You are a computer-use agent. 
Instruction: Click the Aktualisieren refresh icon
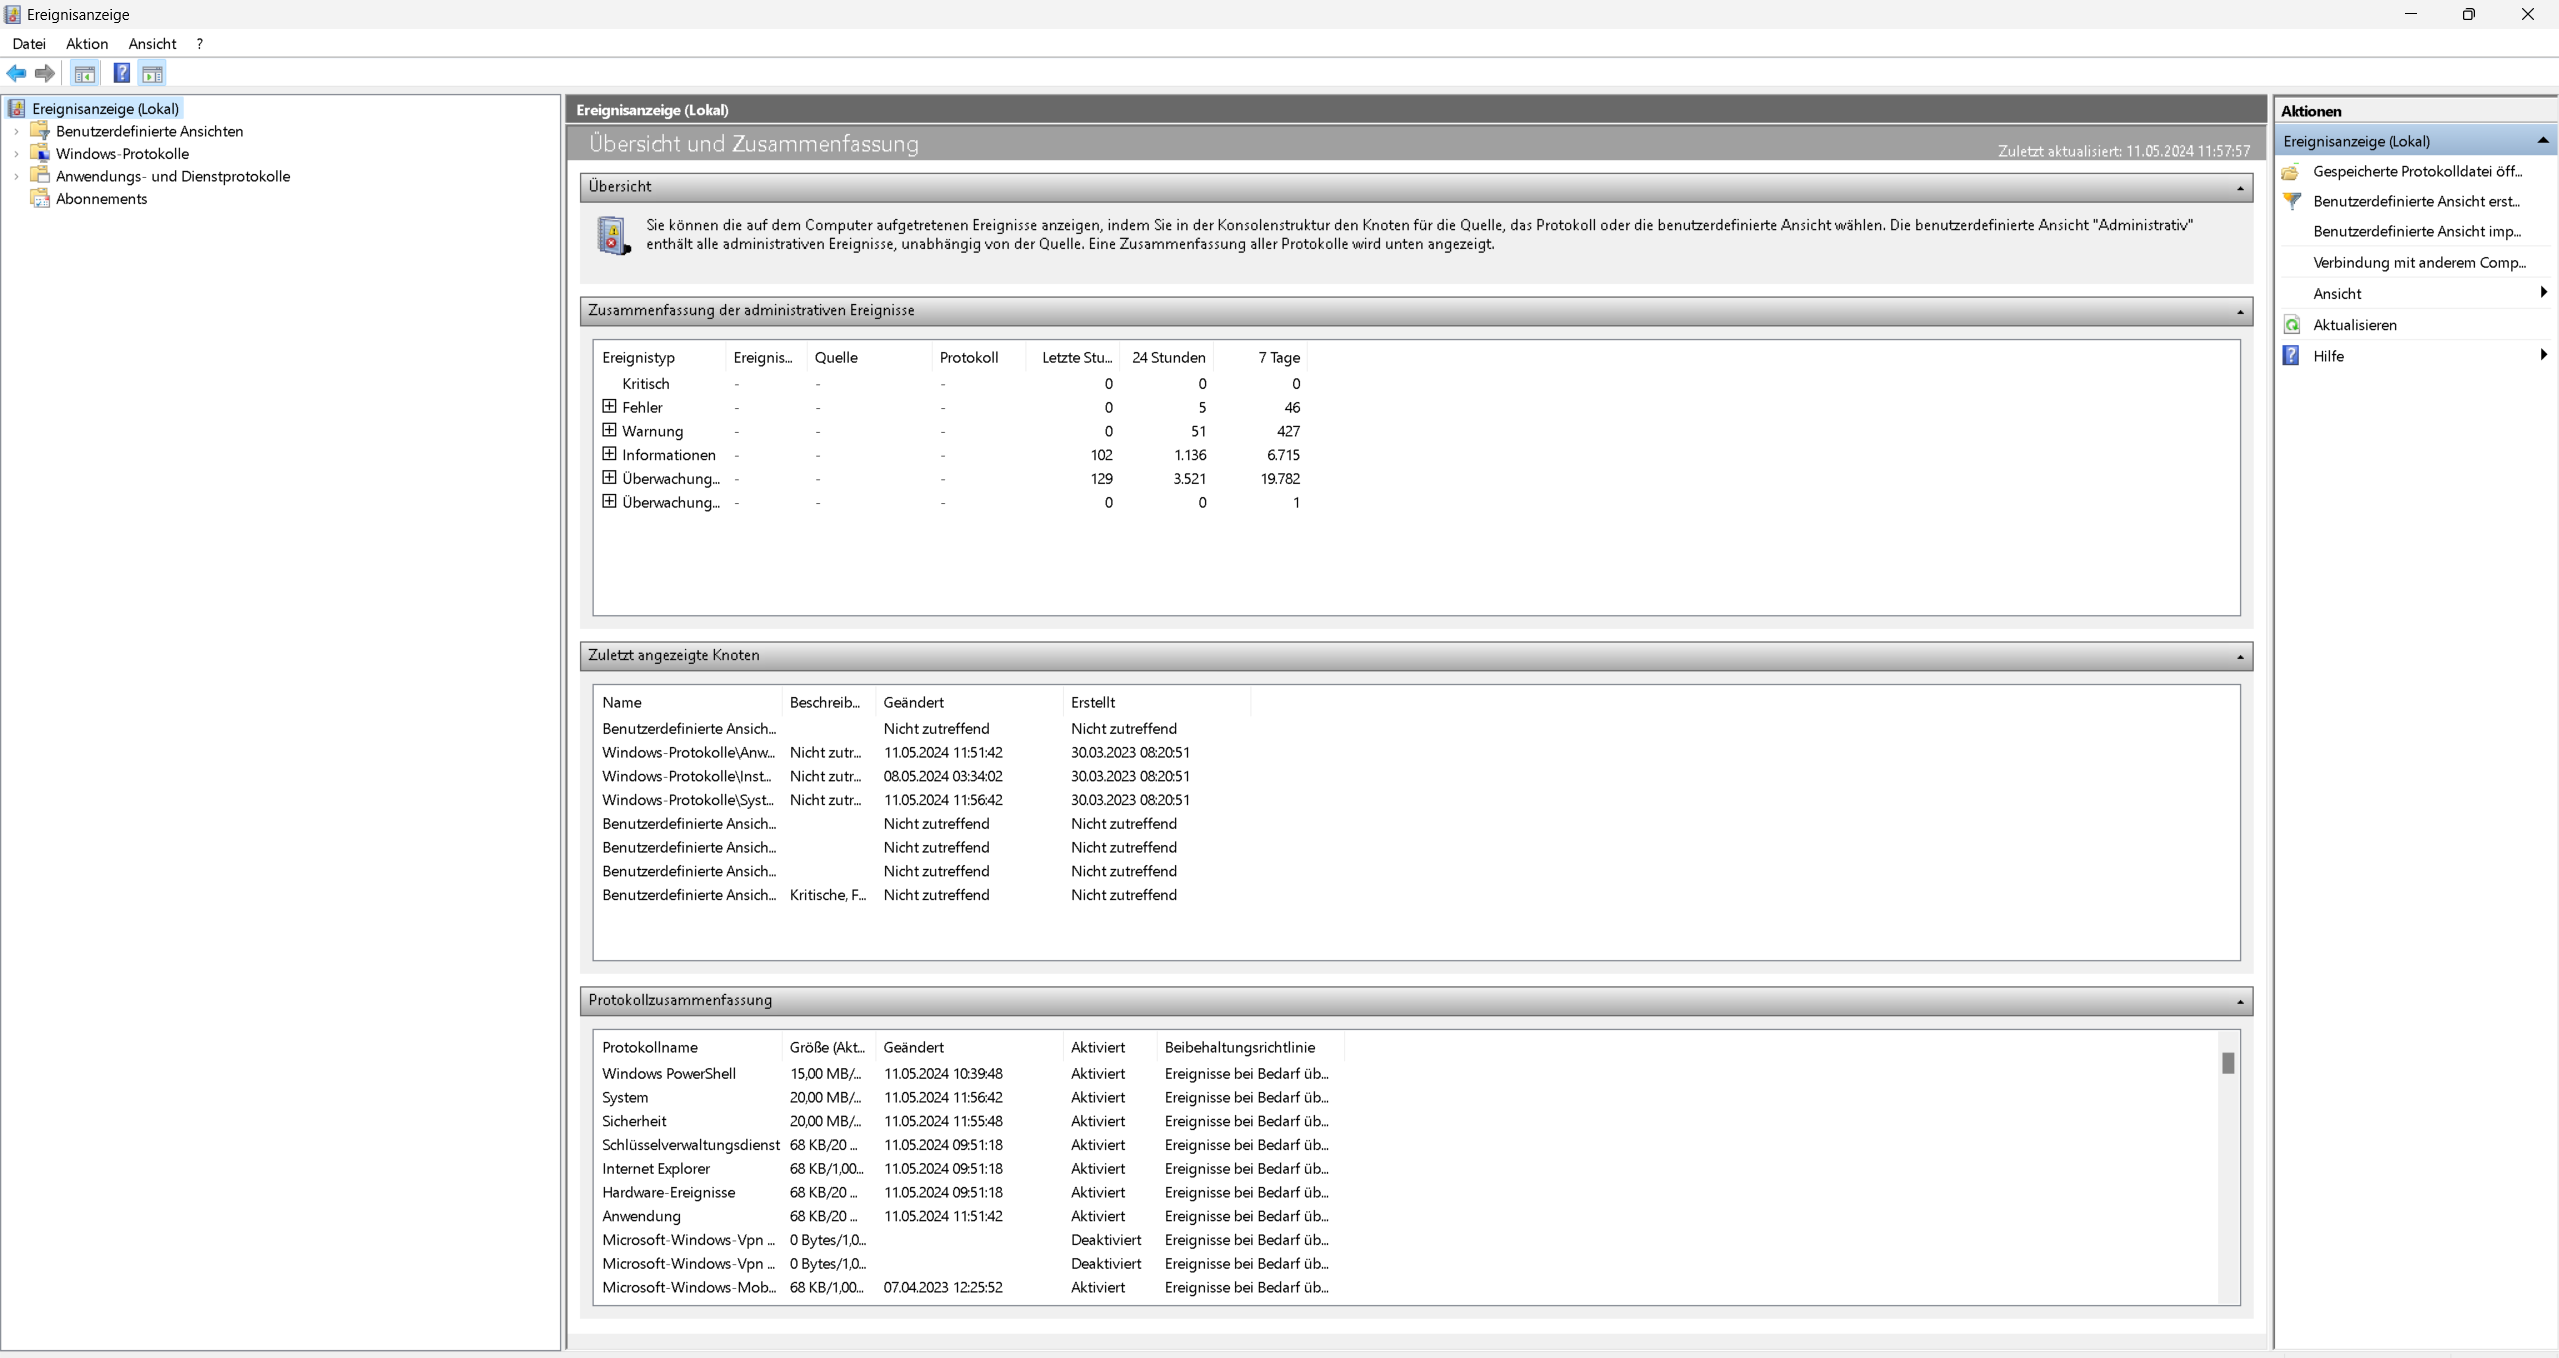pyautogui.click(x=2292, y=325)
